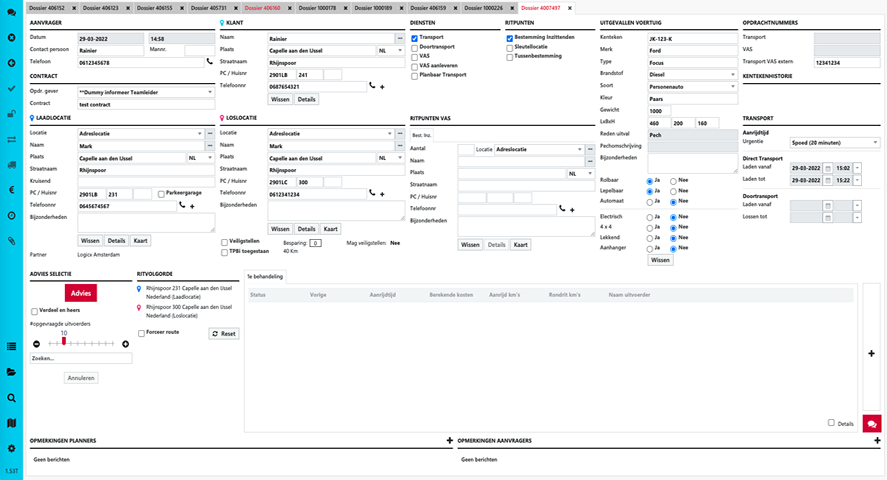887x480 pixels.
Task: Click the checkmark icon in left sidebar
Action: pyautogui.click(x=11, y=88)
